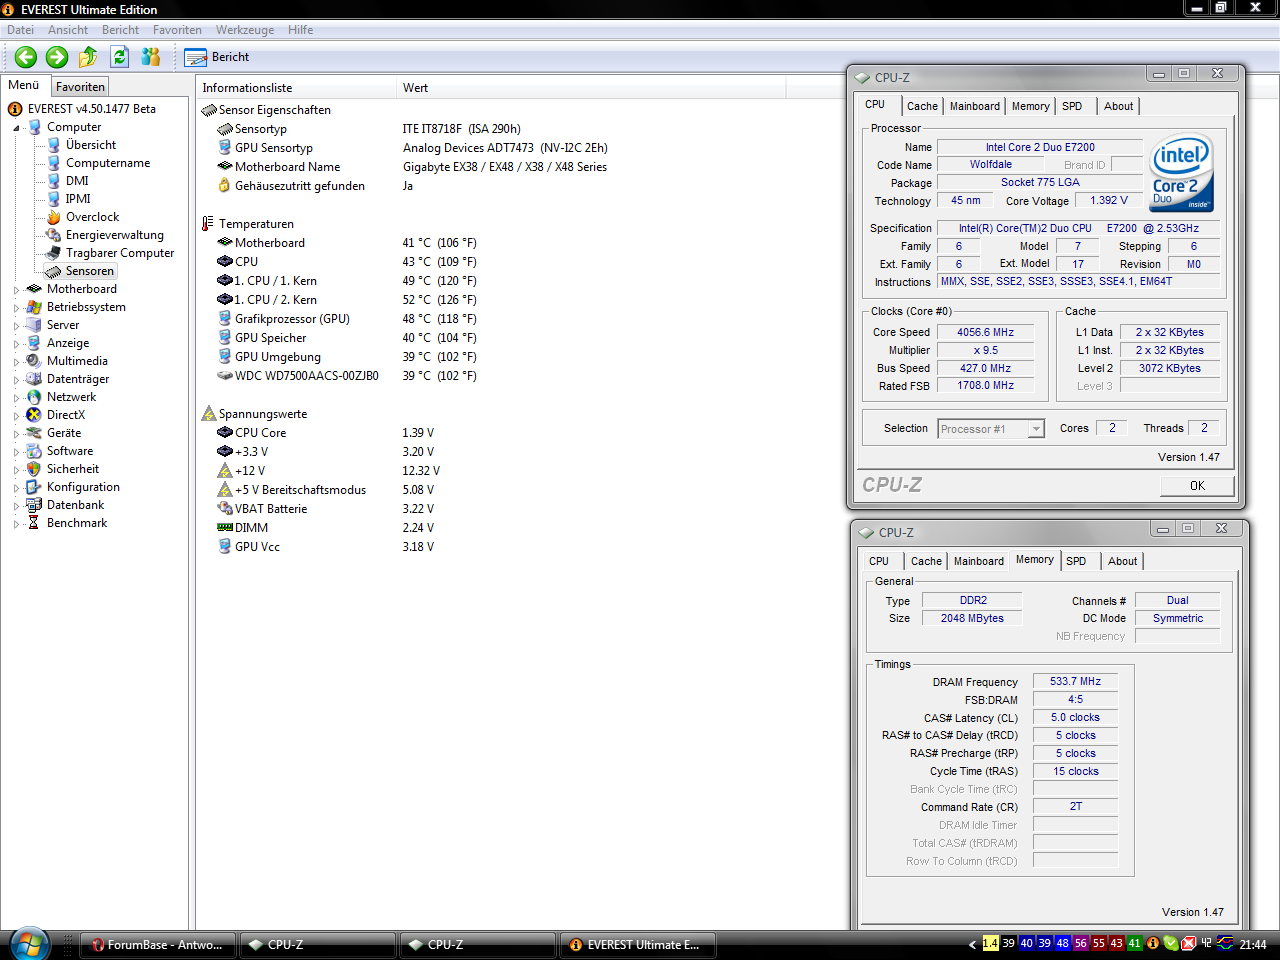Open About tab in top CPU-Z window

(1119, 106)
